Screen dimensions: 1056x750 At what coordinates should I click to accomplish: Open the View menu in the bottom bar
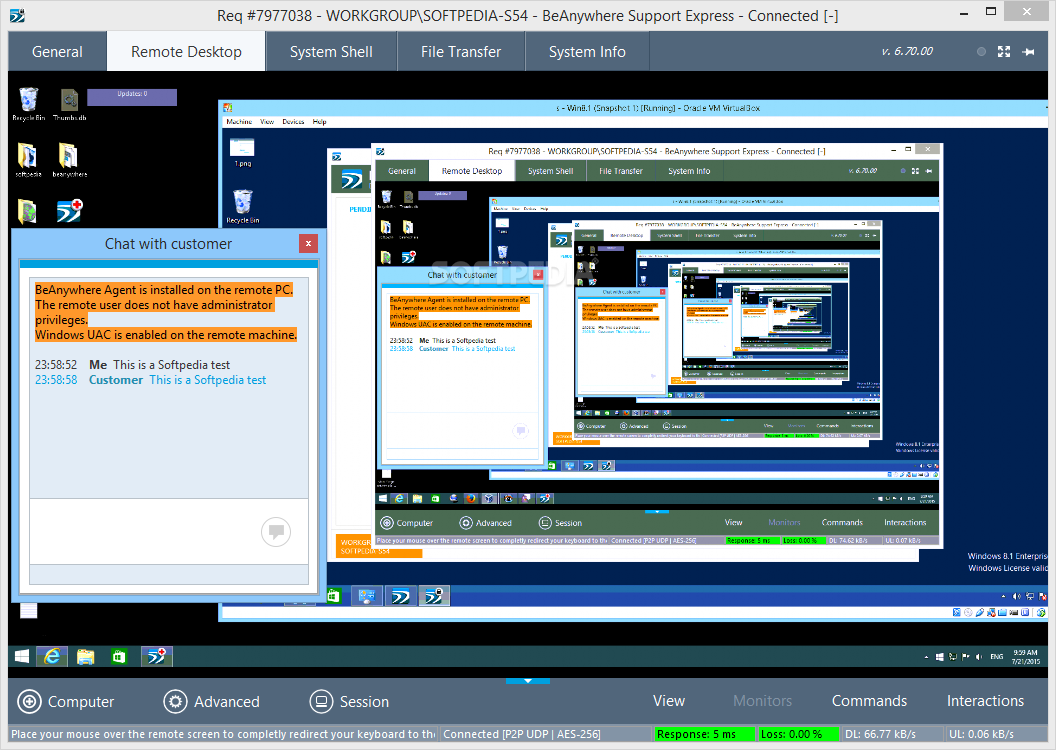pyautogui.click(x=668, y=701)
